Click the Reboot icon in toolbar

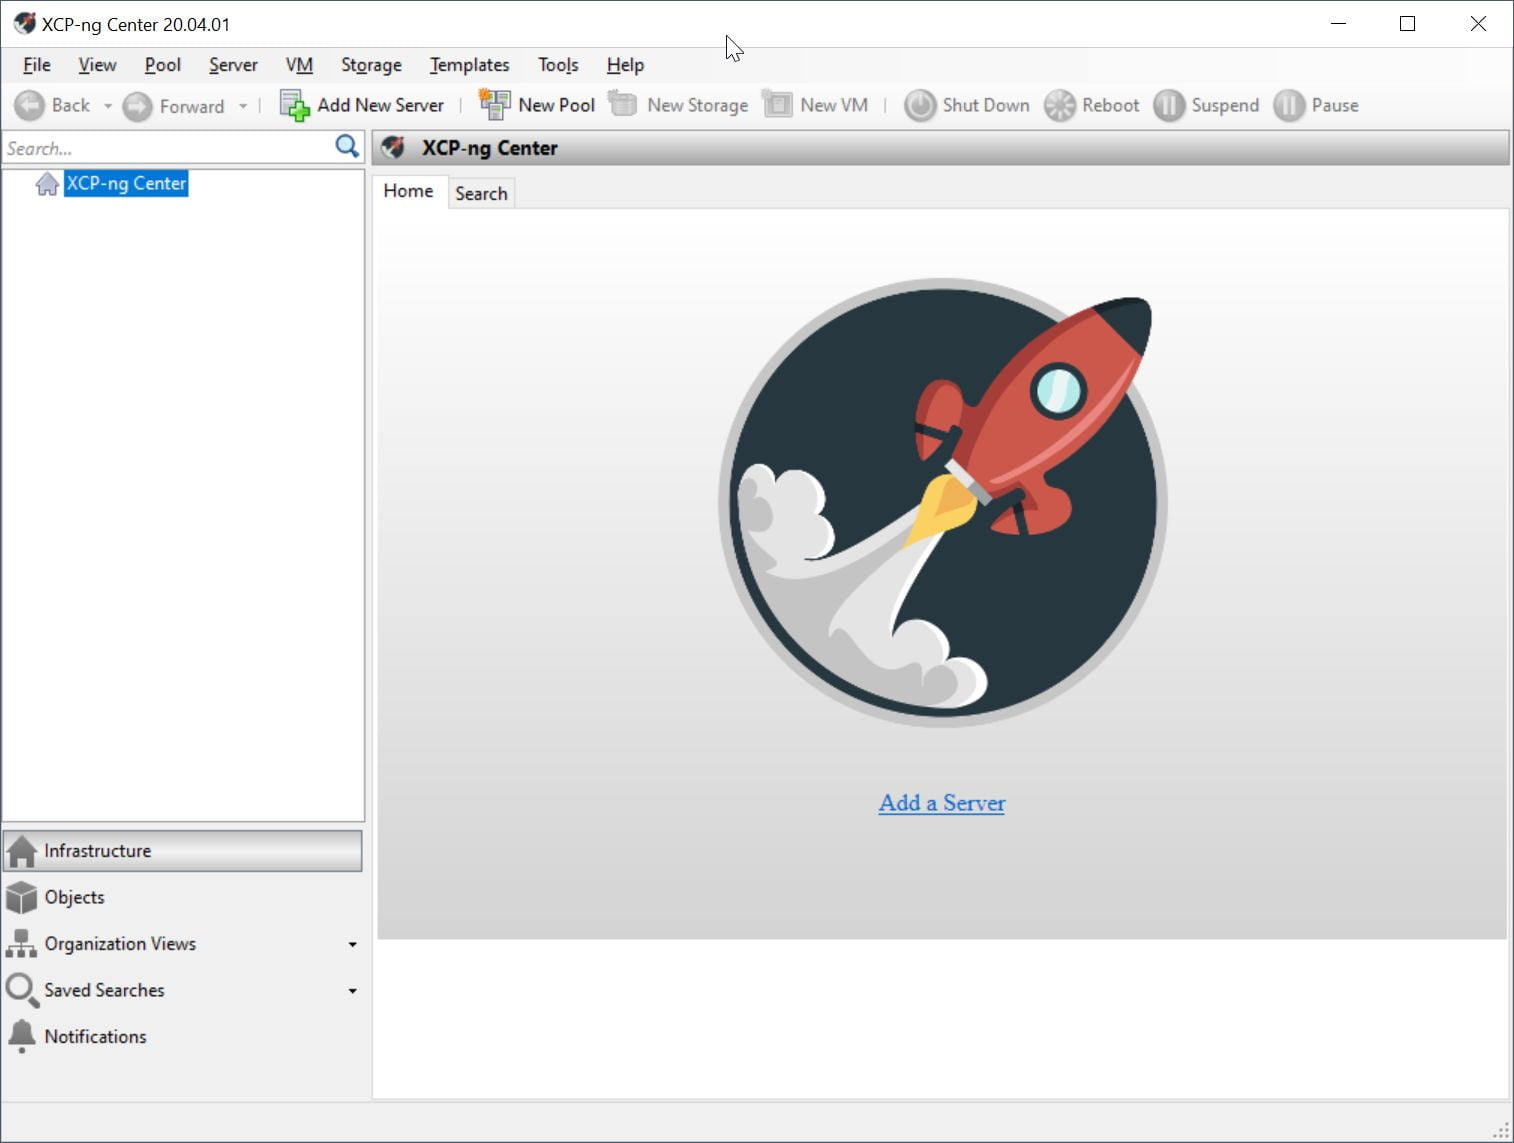[1059, 105]
